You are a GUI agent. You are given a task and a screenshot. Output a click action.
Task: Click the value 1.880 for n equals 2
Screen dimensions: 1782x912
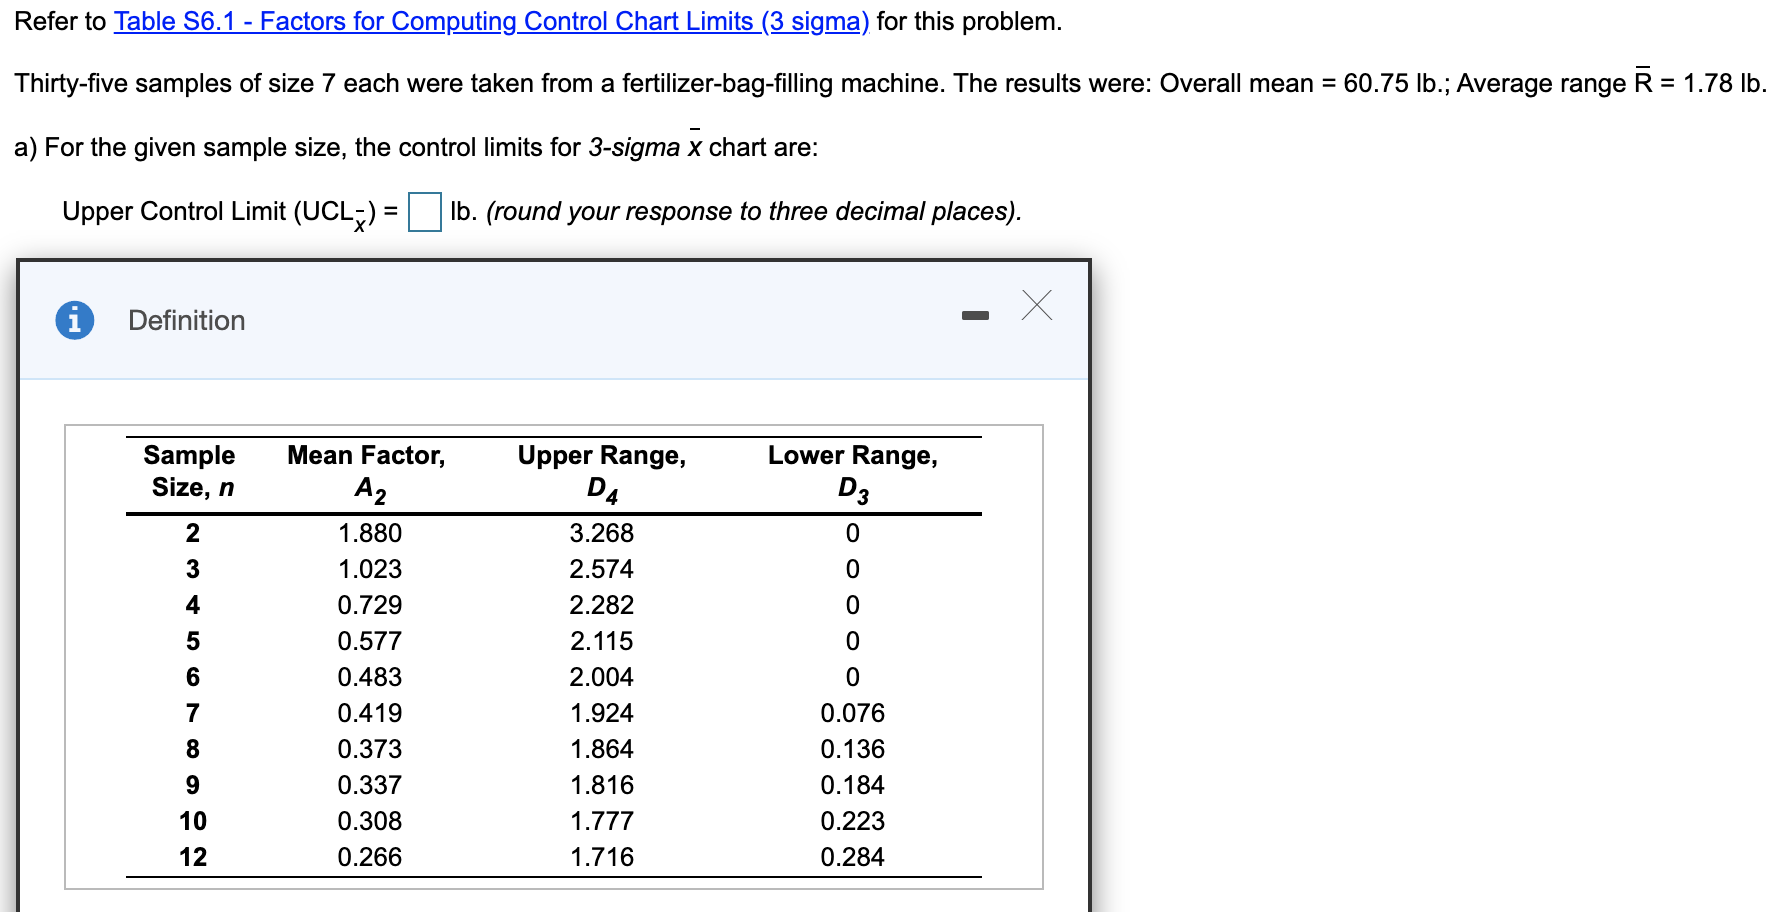coord(367,532)
